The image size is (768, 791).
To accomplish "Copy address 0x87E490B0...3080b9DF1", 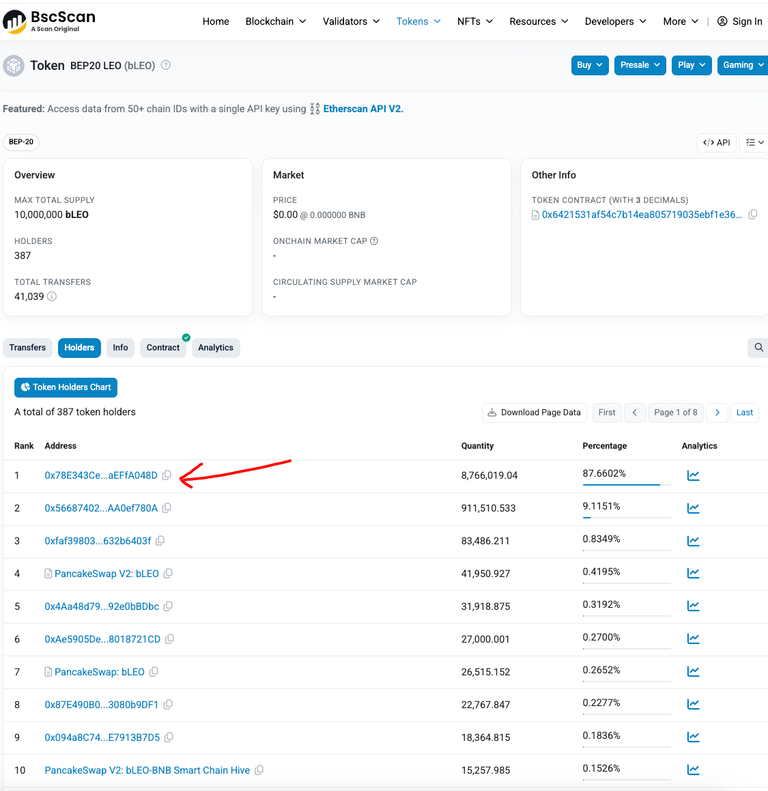I will (x=168, y=705).
